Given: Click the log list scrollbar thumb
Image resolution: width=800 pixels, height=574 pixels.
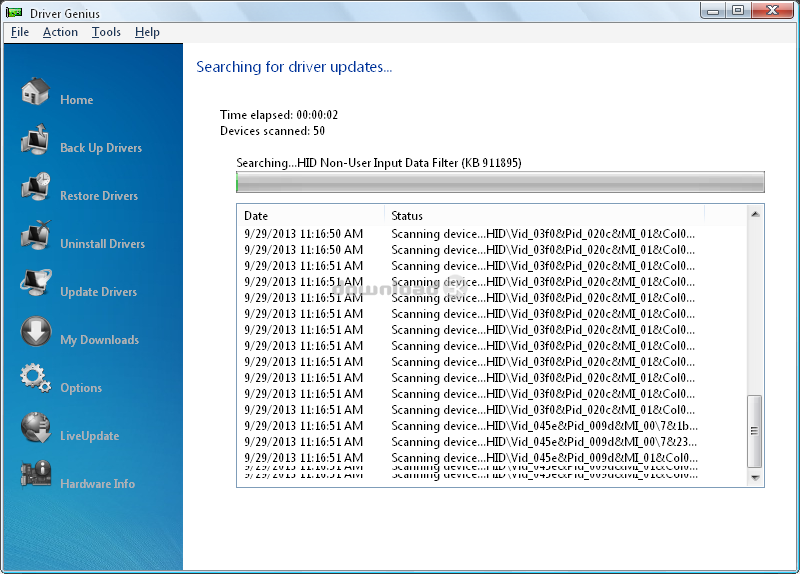Looking at the screenshot, I should click(x=755, y=431).
